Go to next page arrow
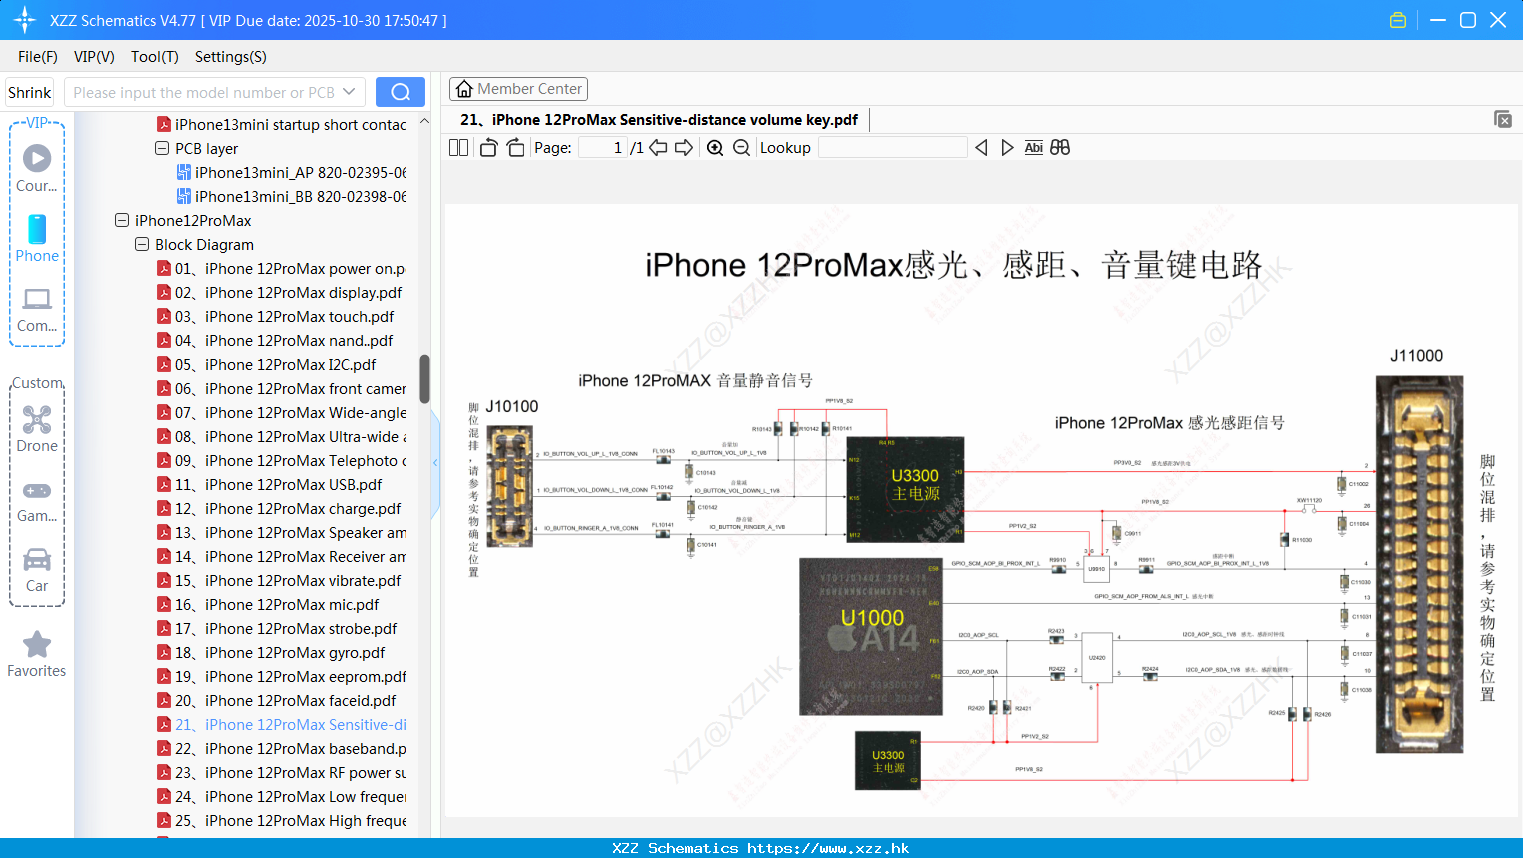1523x858 pixels. pos(684,148)
